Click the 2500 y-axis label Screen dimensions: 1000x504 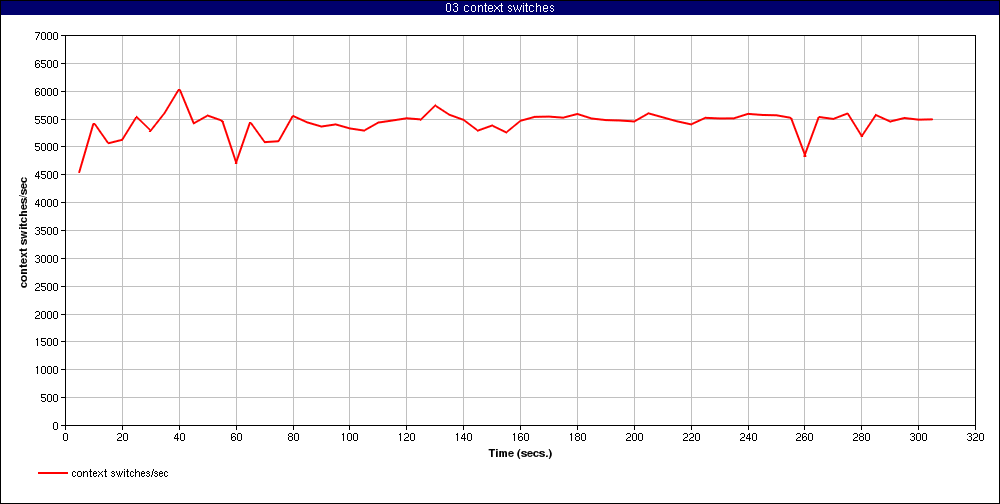[48, 287]
